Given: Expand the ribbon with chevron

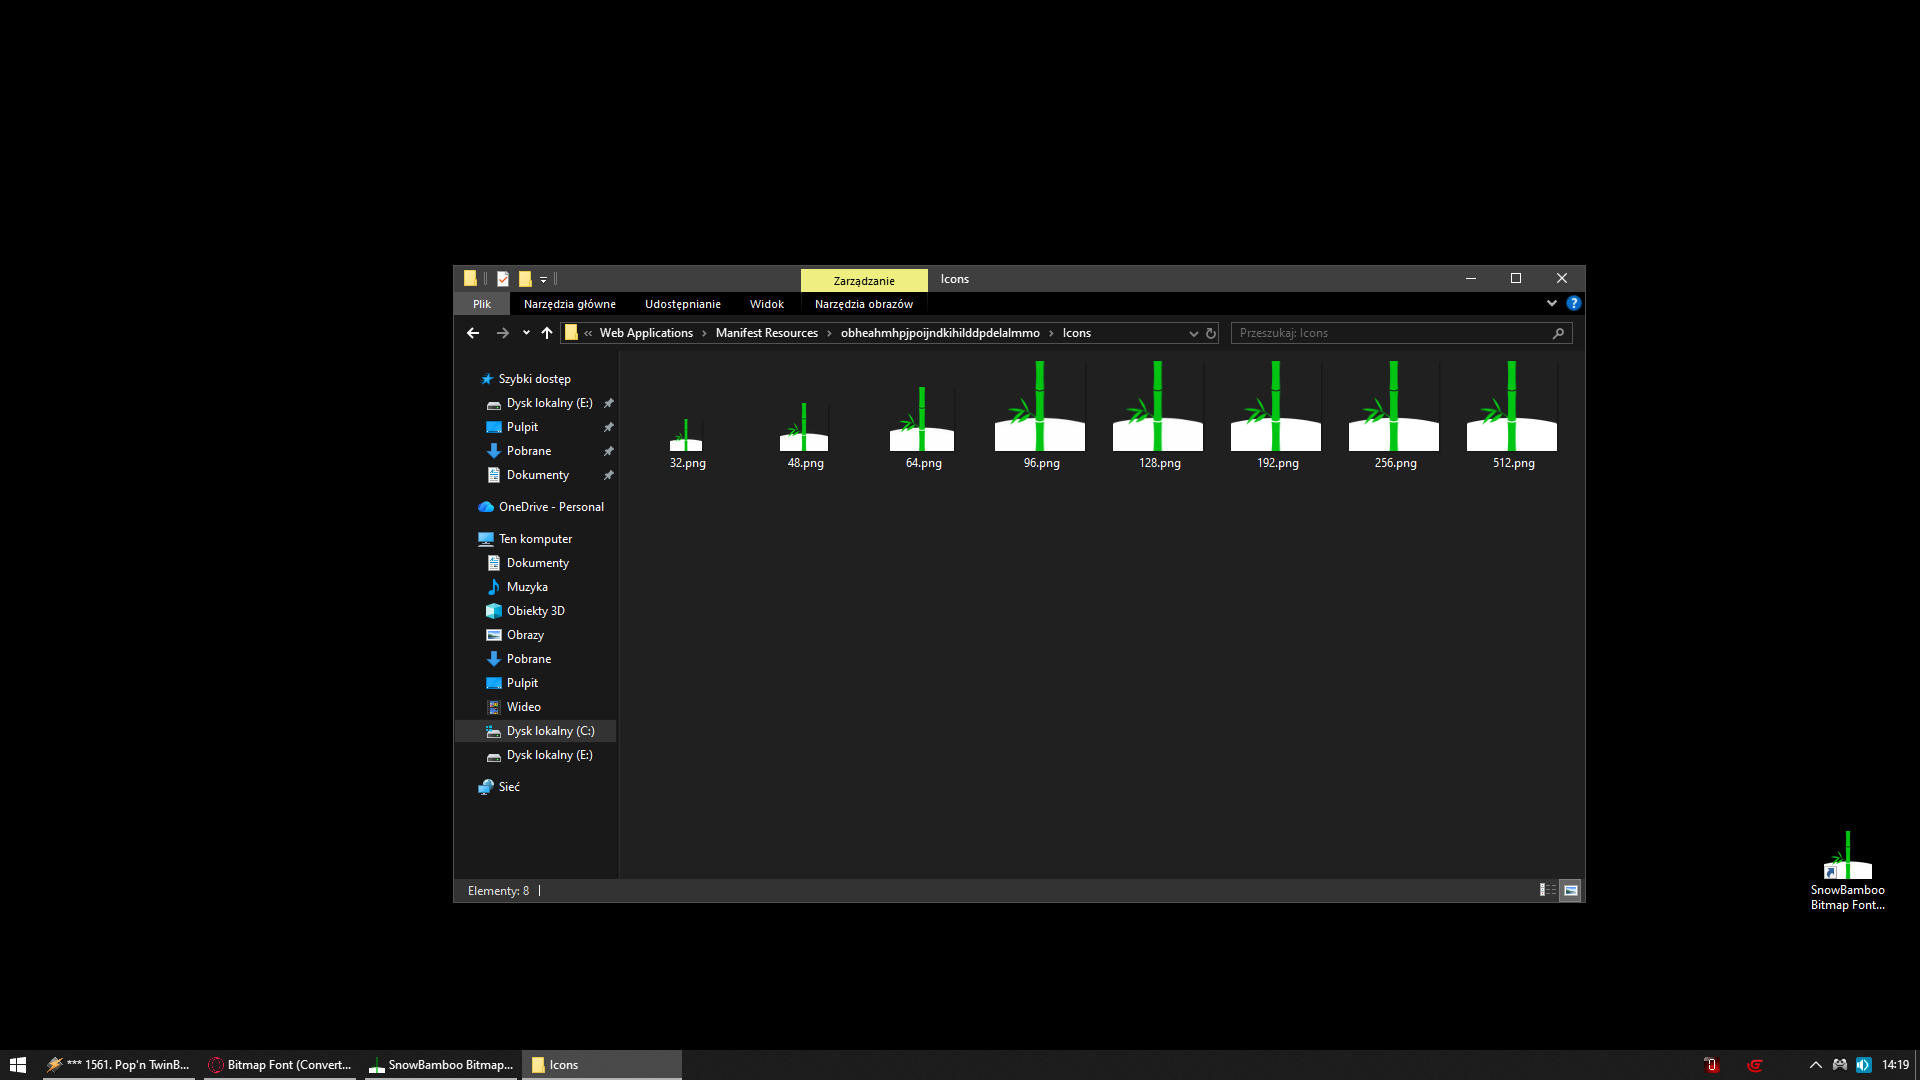Looking at the screenshot, I should pyautogui.click(x=1552, y=303).
